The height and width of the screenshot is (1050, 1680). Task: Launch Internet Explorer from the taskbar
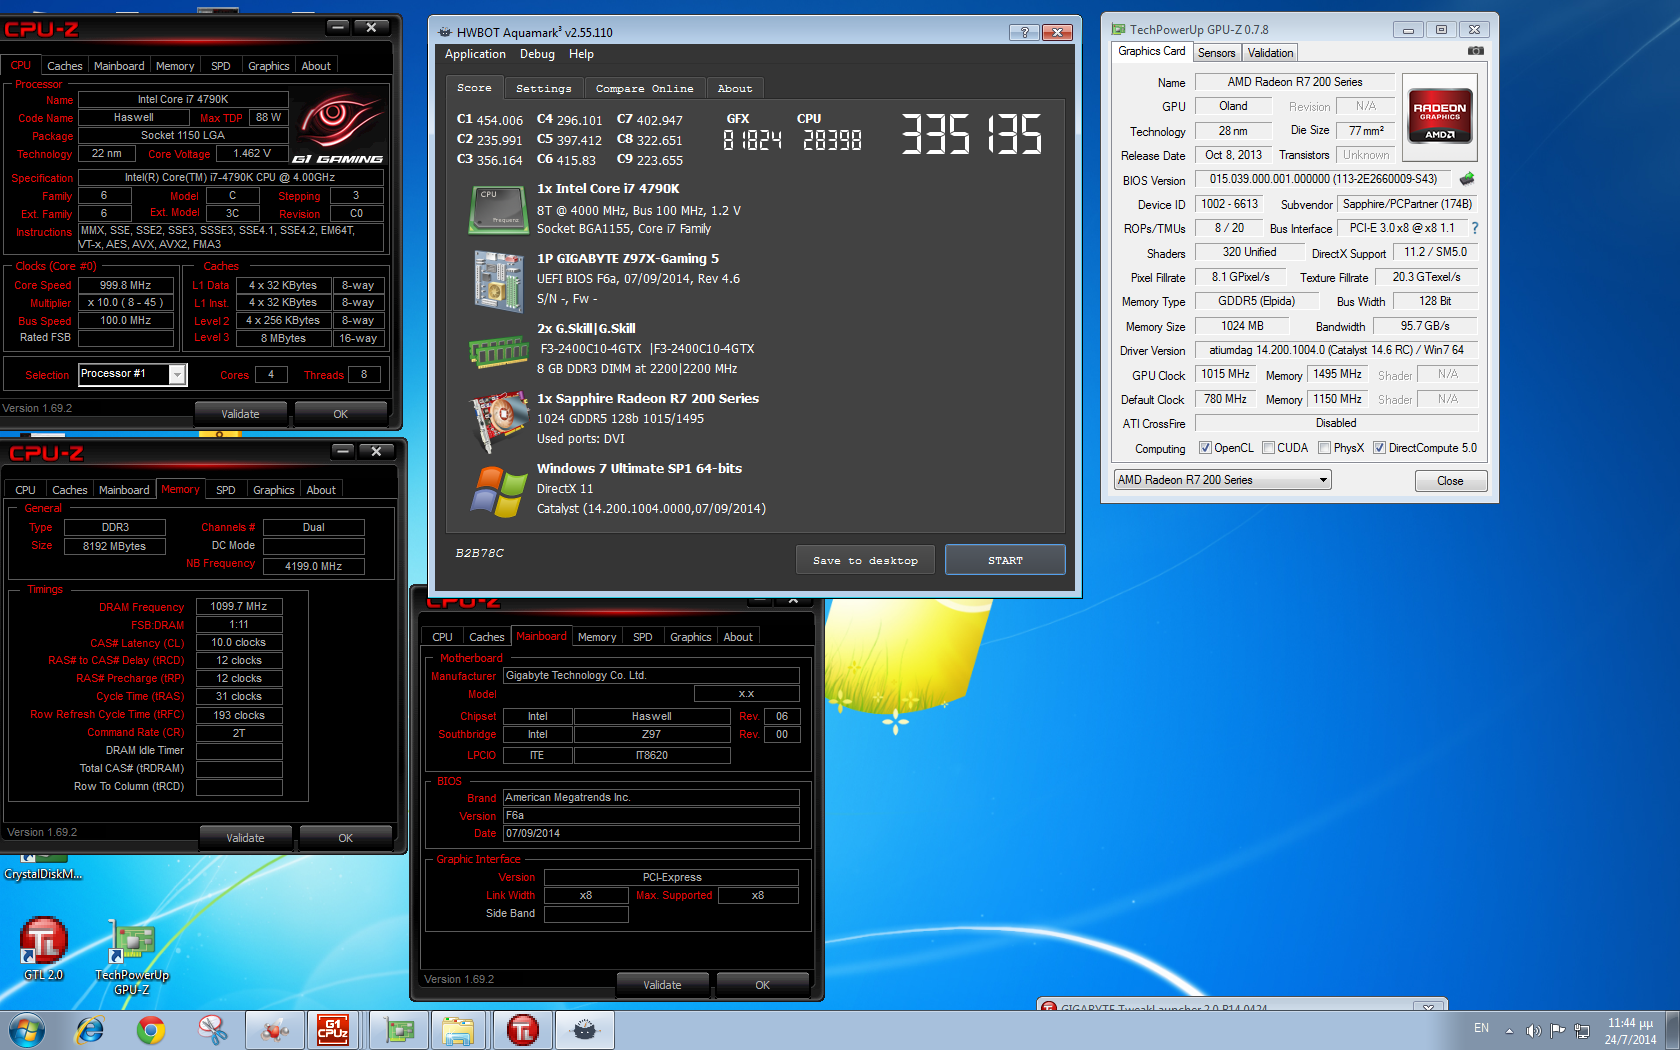pos(90,1030)
